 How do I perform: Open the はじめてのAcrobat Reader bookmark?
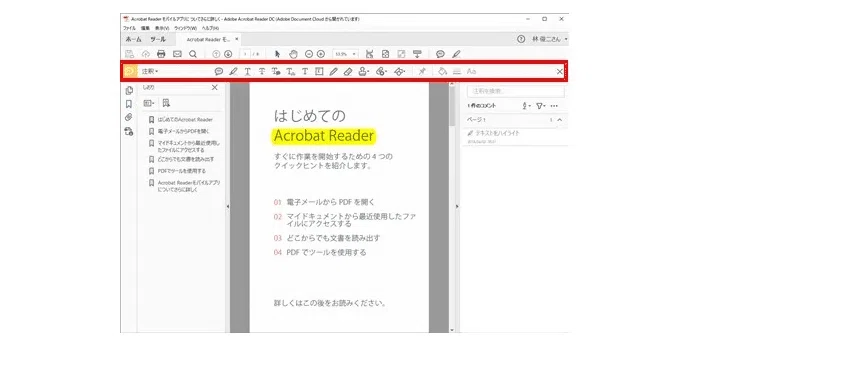tap(185, 119)
